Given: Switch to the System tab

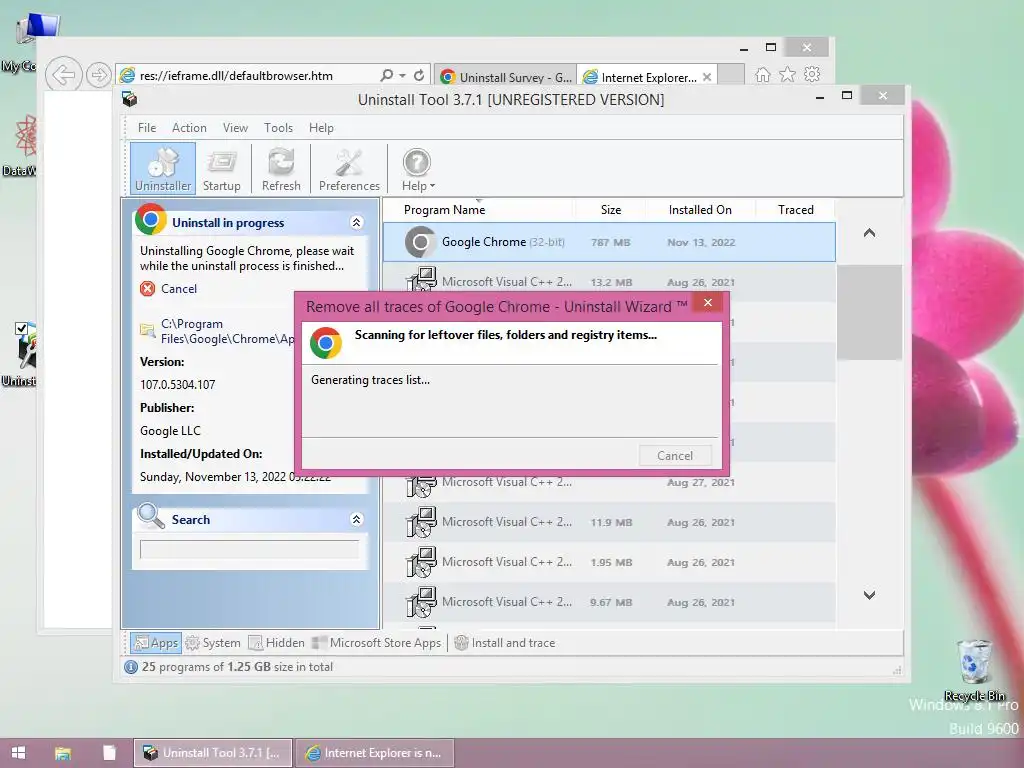Looking at the screenshot, I should click(x=213, y=643).
